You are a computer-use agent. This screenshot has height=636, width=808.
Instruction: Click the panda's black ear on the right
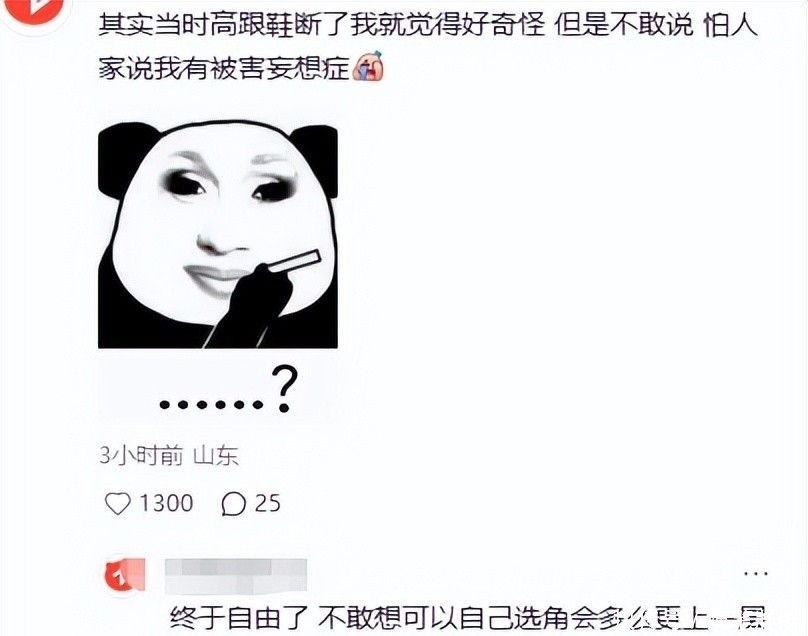click(315, 158)
